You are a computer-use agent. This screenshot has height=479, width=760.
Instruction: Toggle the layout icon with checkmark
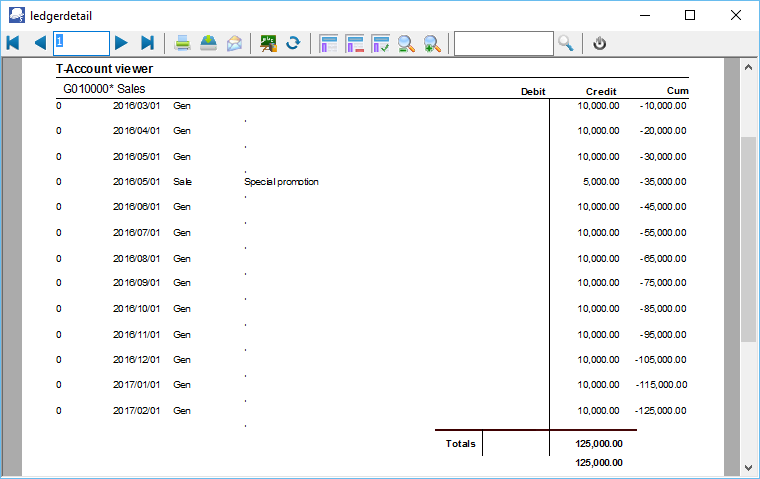(380, 43)
